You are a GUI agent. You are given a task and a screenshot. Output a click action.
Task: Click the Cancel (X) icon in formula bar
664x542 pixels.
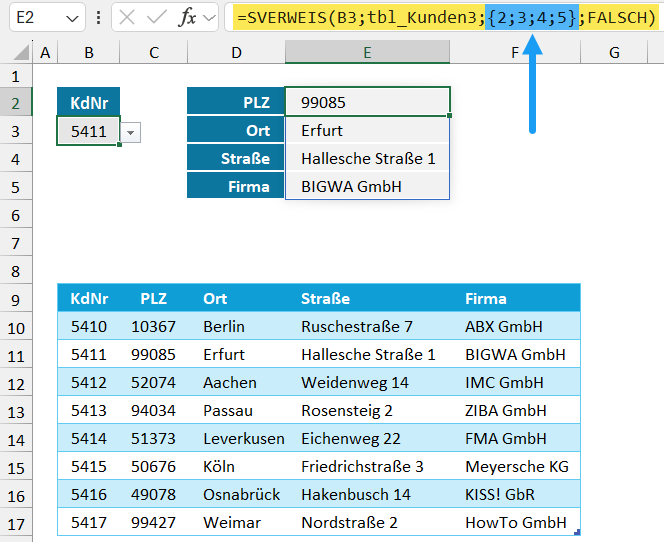(x=128, y=18)
